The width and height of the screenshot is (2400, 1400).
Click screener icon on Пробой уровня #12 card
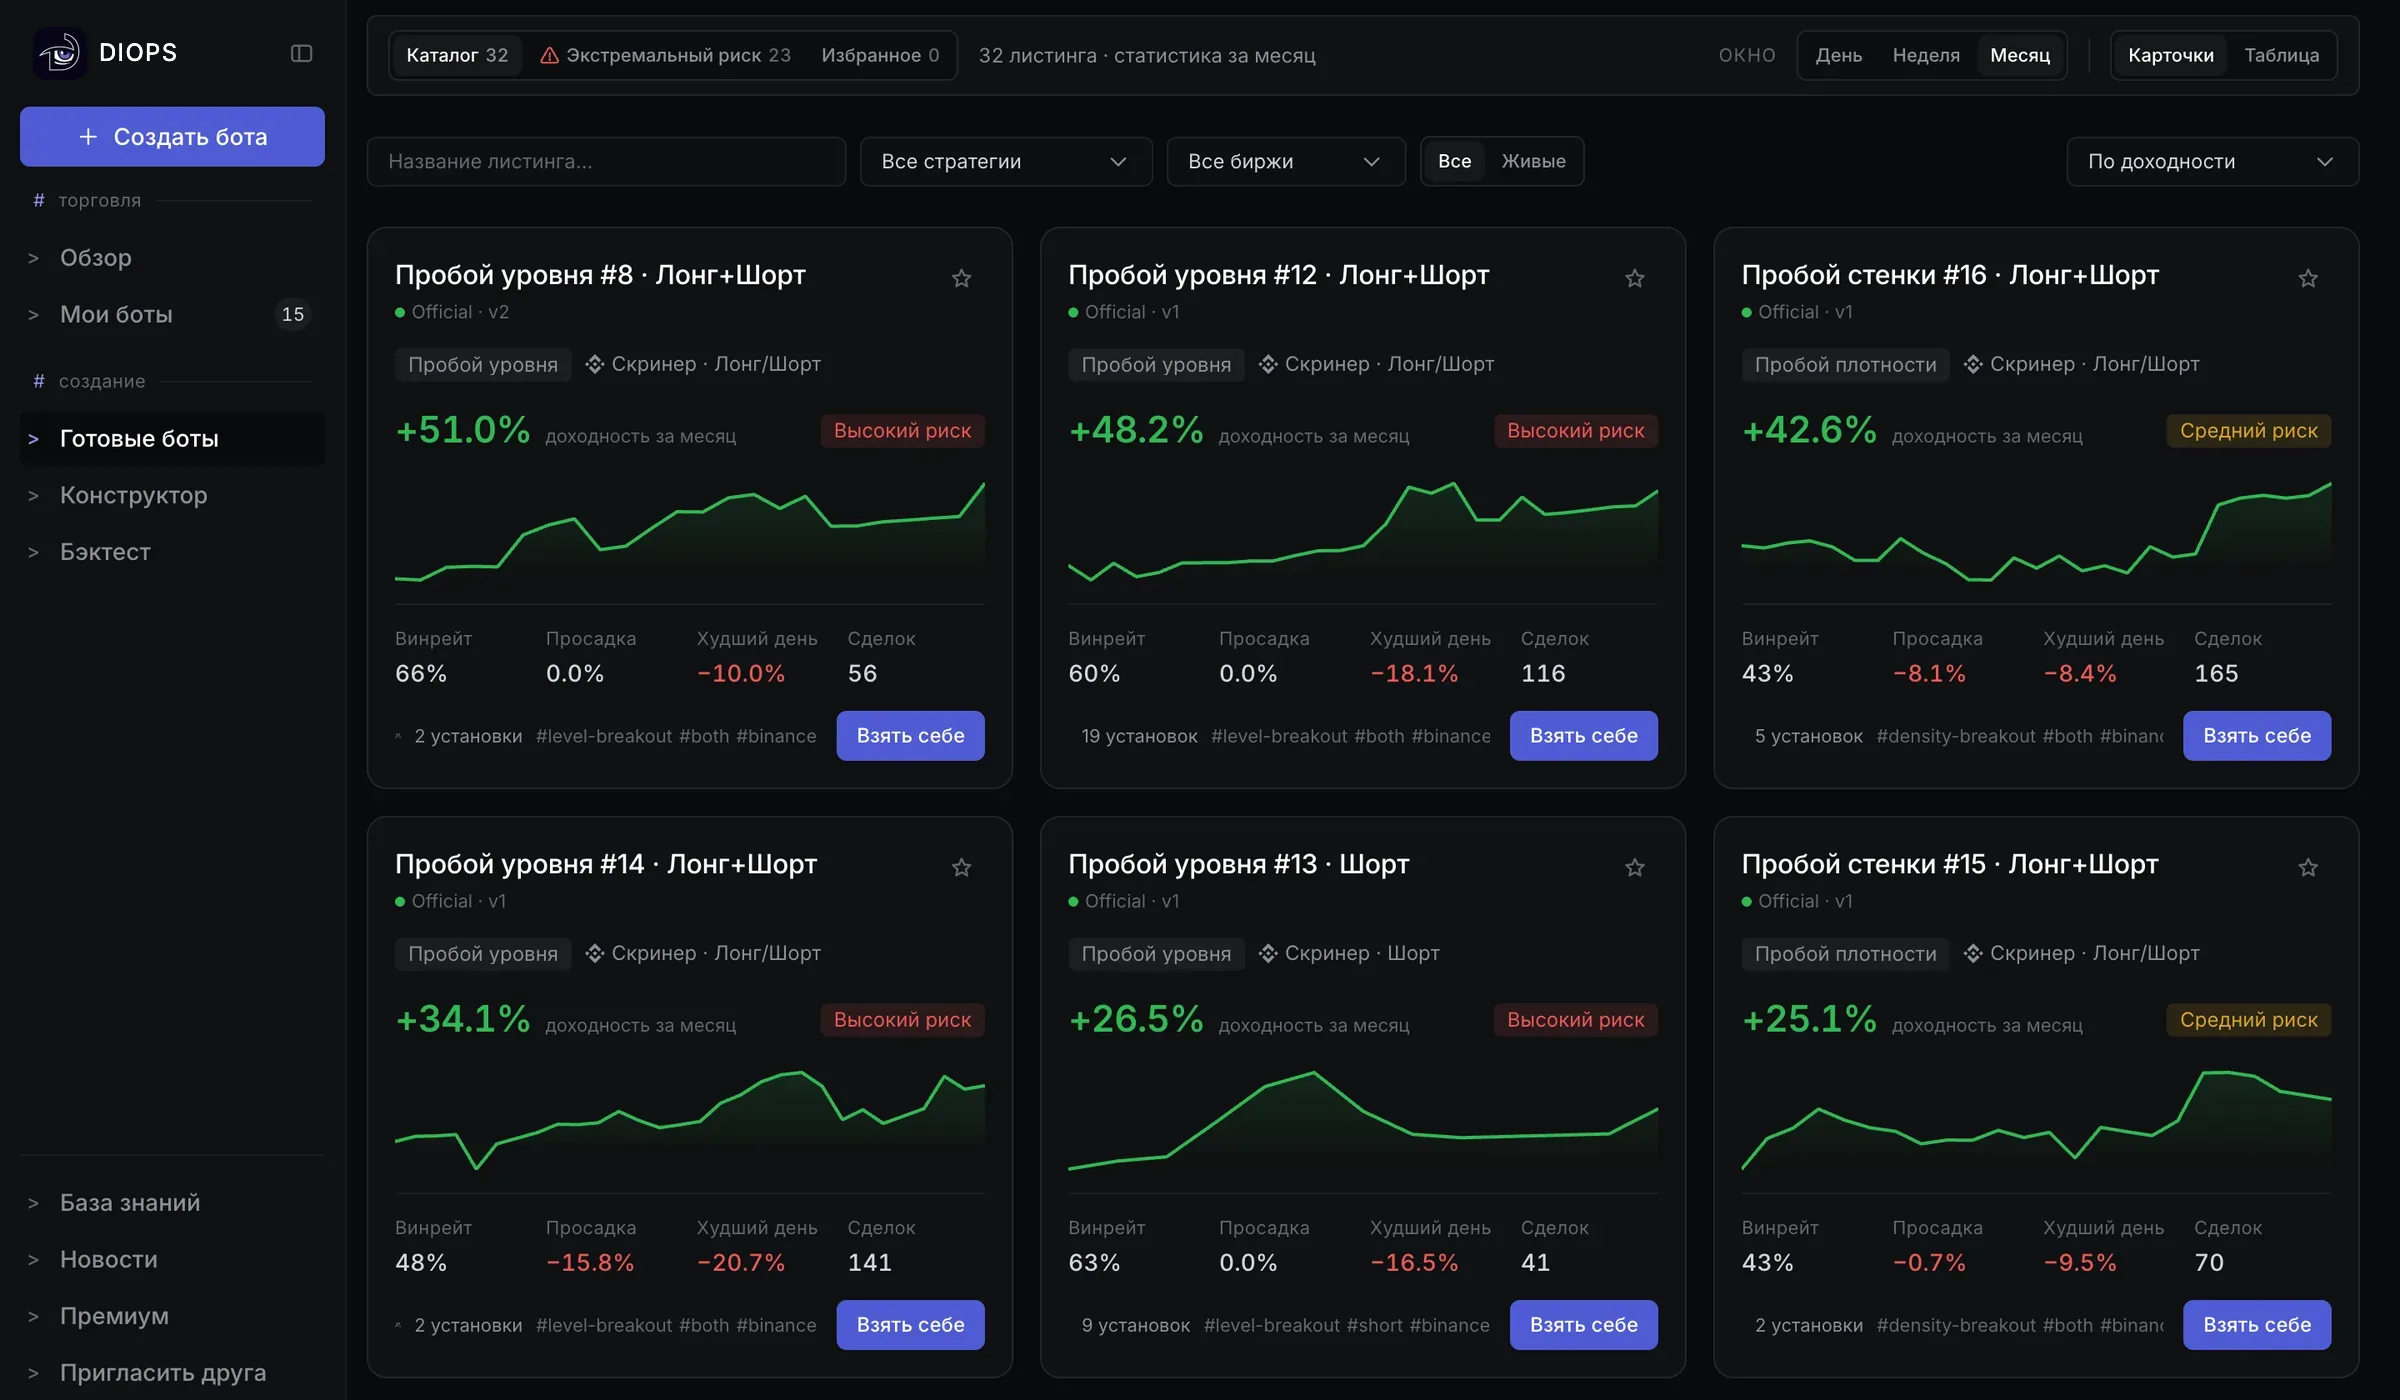click(x=1268, y=364)
